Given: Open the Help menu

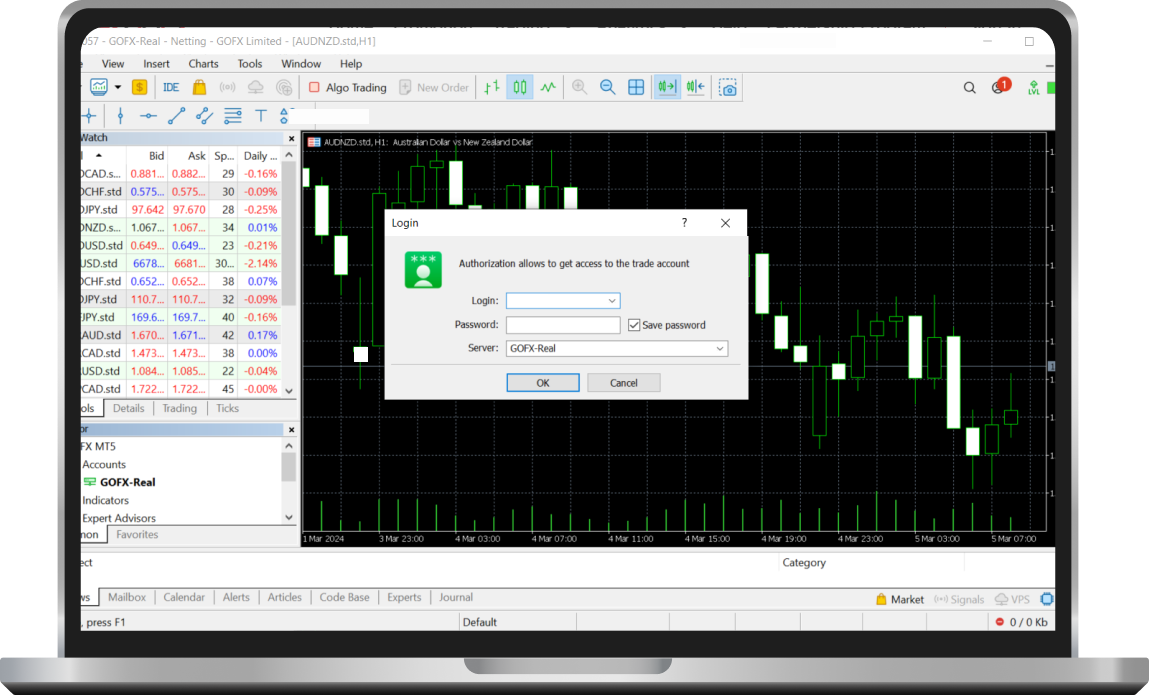Looking at the screenshot, I should [x=351, y=64].
